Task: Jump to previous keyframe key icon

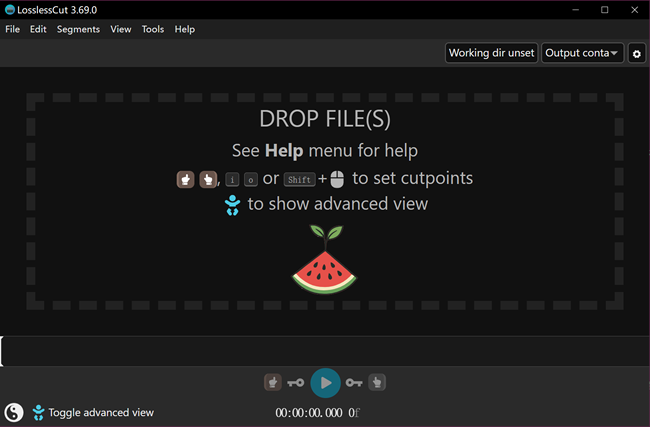Action: (x=296, y=383)
